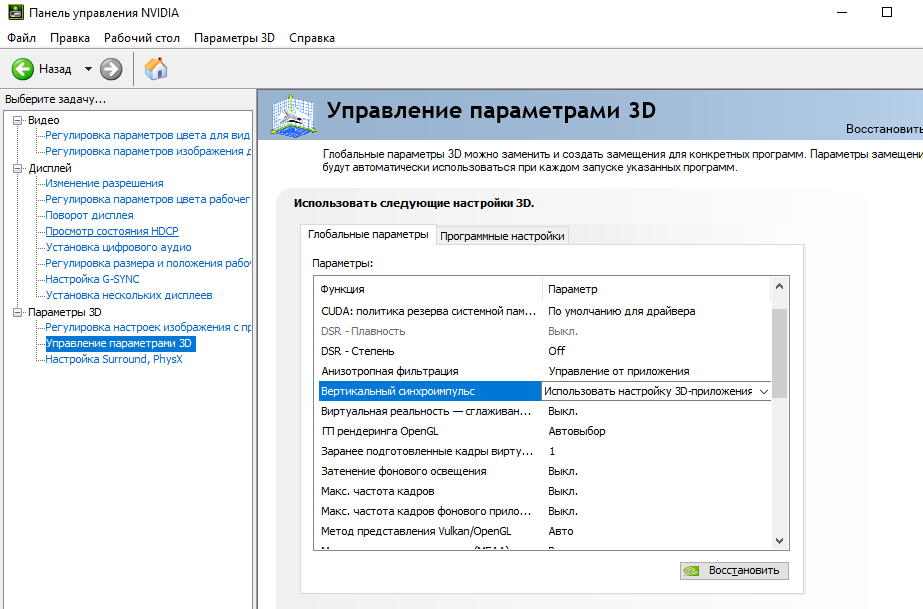Open Регулировка размера и положения рабочего стола
Screen dimensions: 923x609
tap(148, 263)
